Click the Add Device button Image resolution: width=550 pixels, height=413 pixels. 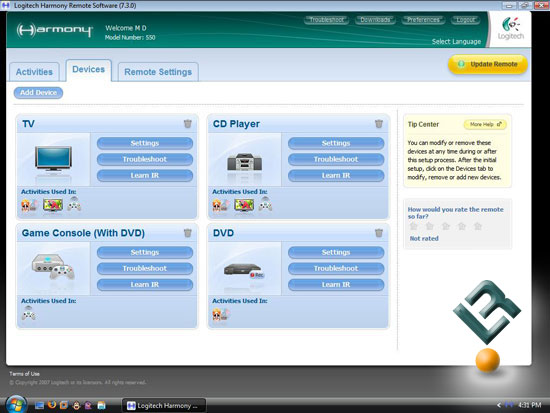click(39, 93)
